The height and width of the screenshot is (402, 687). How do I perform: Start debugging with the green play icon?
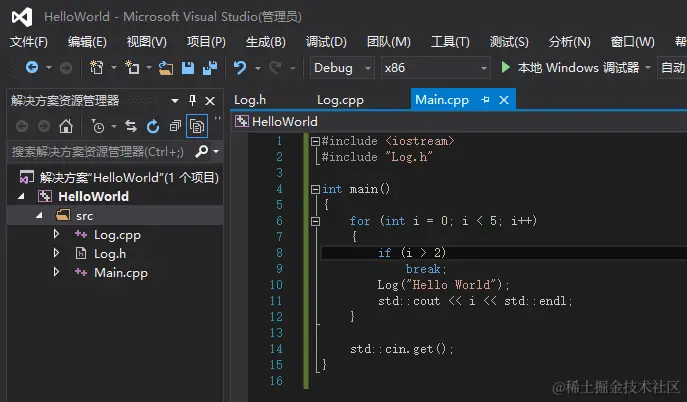[x=506, y=67]
